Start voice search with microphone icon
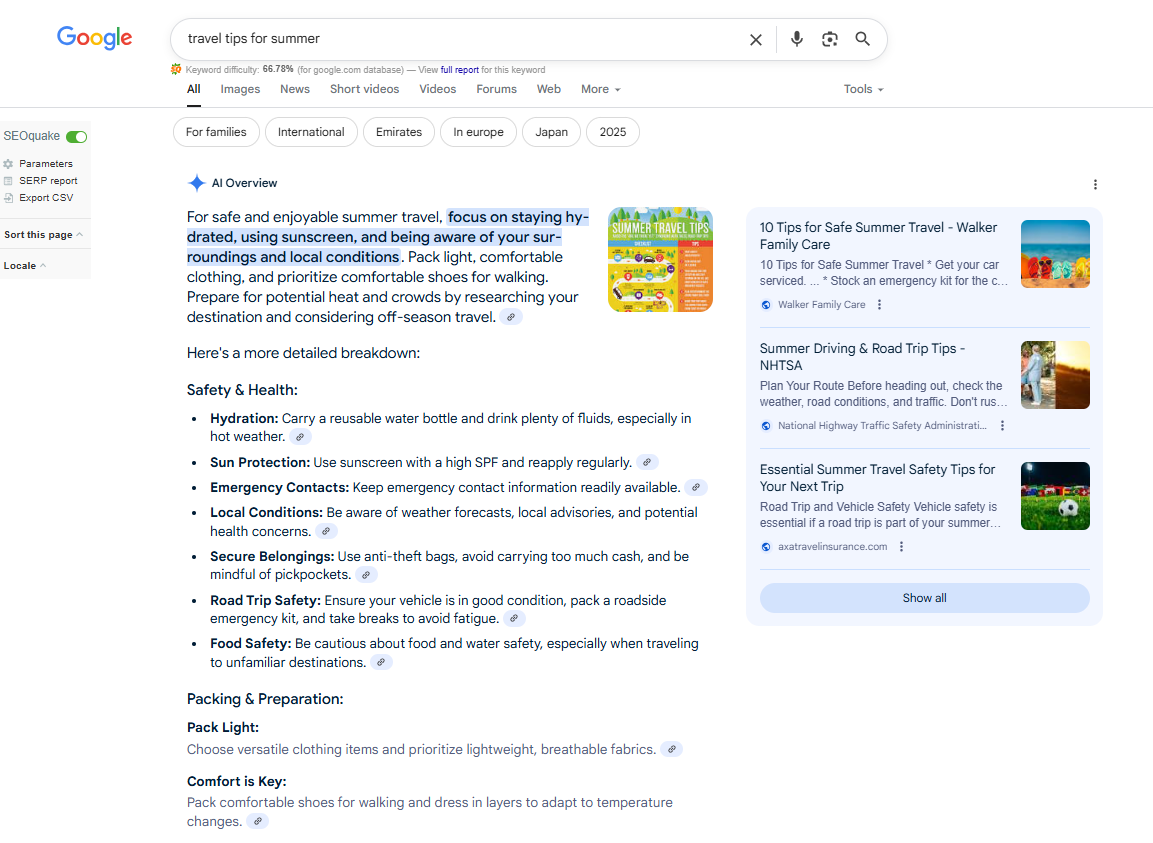 [796, 39]
